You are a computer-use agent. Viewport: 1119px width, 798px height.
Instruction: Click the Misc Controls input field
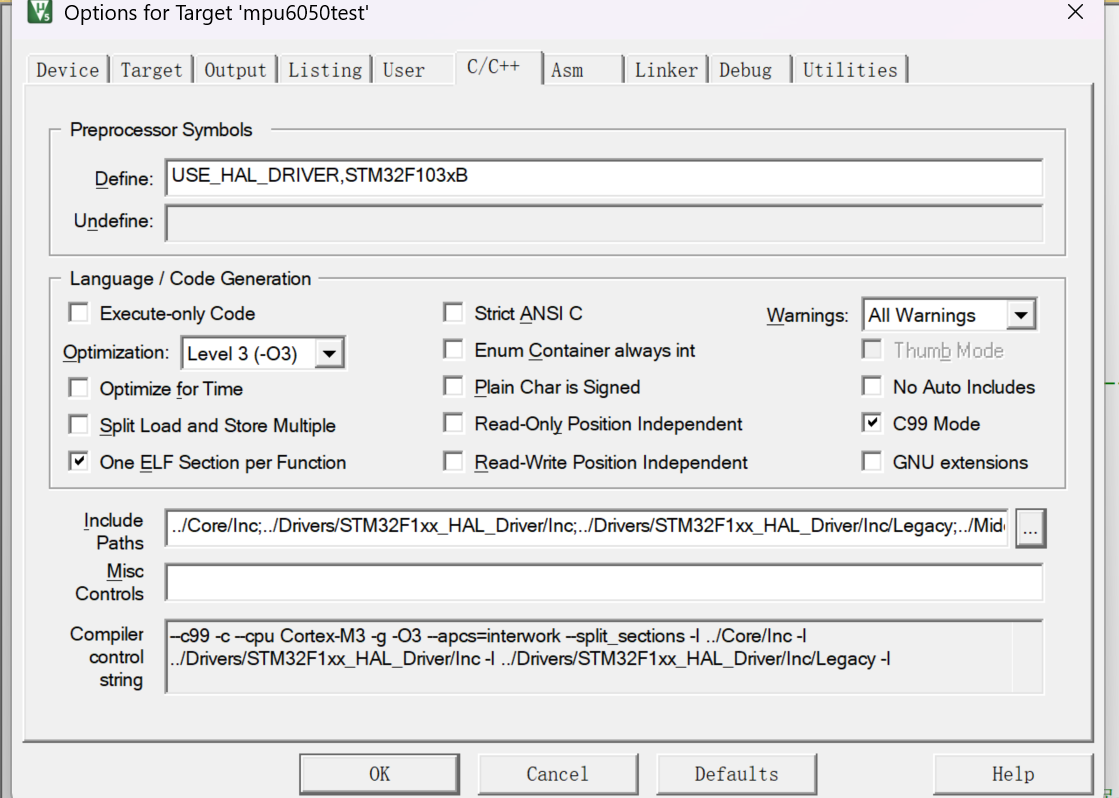604,582
